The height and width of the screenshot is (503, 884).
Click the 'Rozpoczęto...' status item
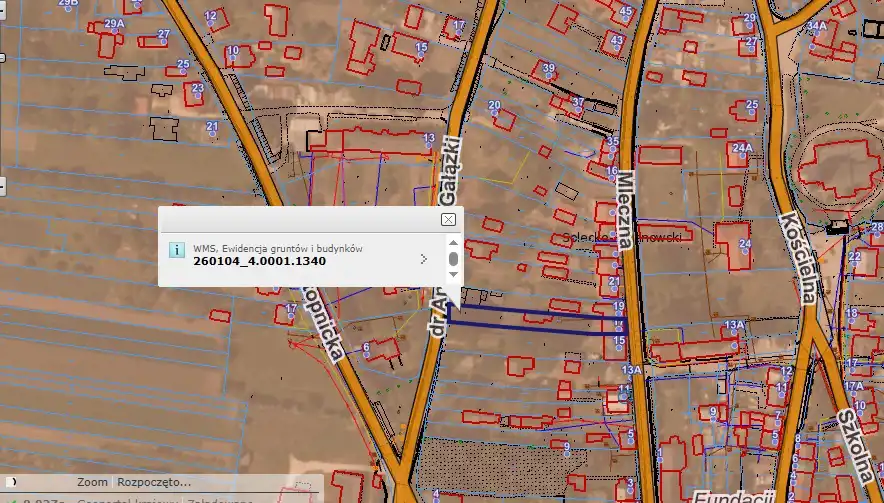point(151,482)
